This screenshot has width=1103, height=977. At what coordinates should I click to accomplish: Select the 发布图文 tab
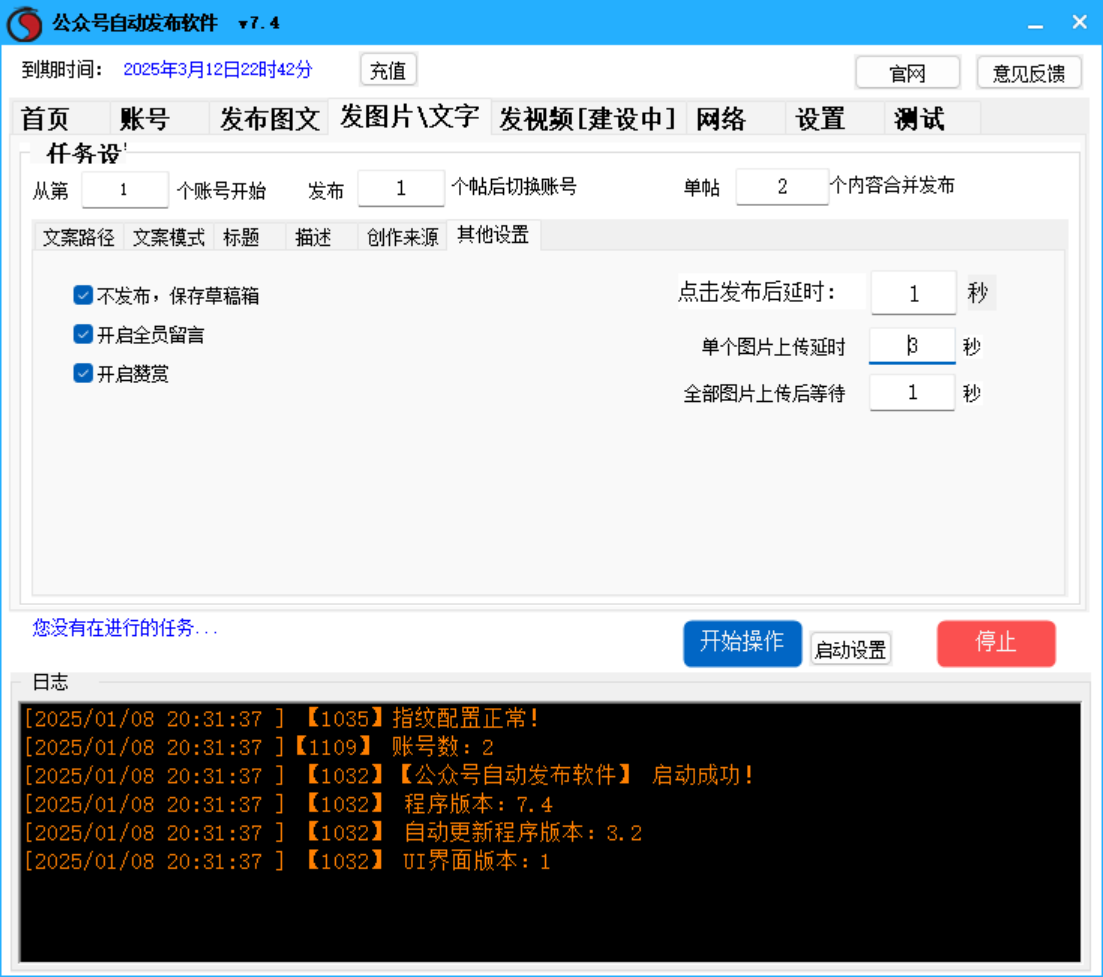[269, 118]
